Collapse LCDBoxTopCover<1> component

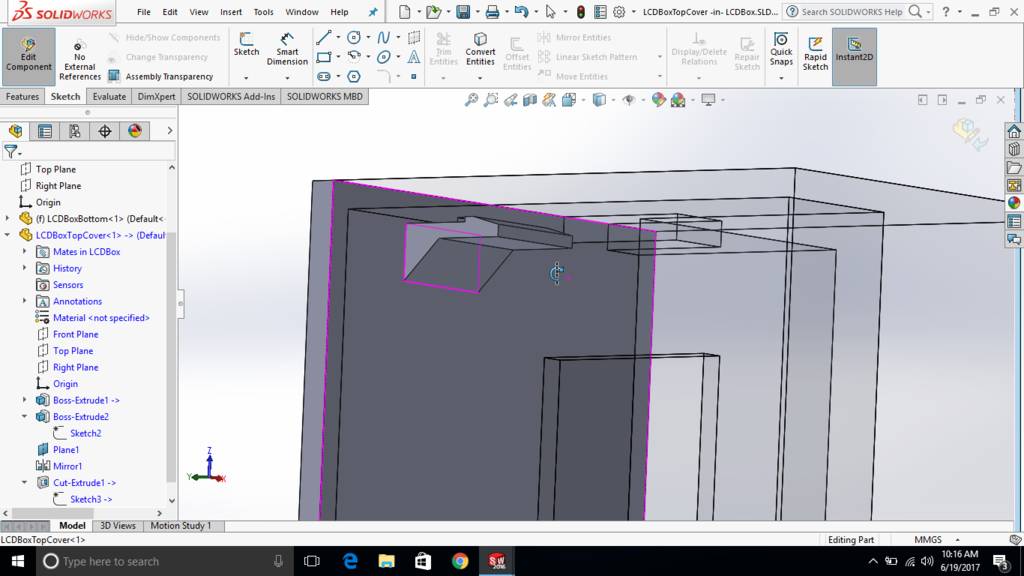point(8,235)
